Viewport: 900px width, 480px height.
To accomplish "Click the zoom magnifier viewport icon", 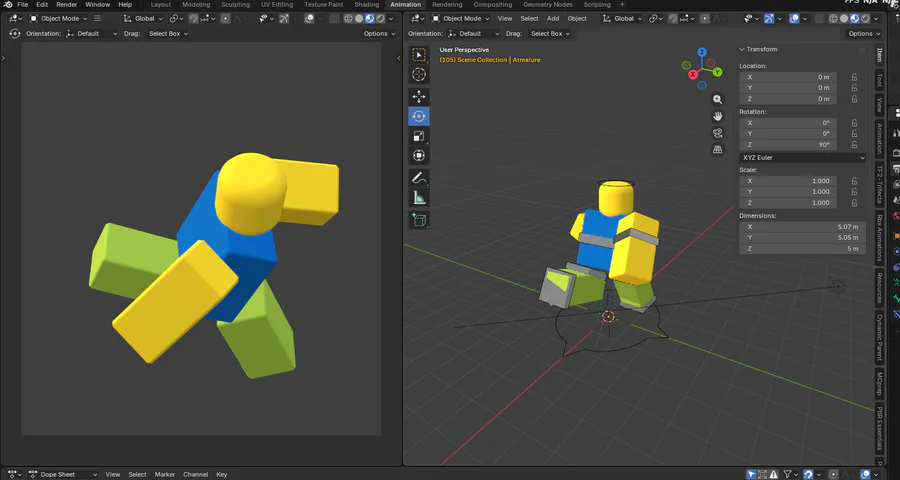I will pyautogui.click(x=717, y=99).
